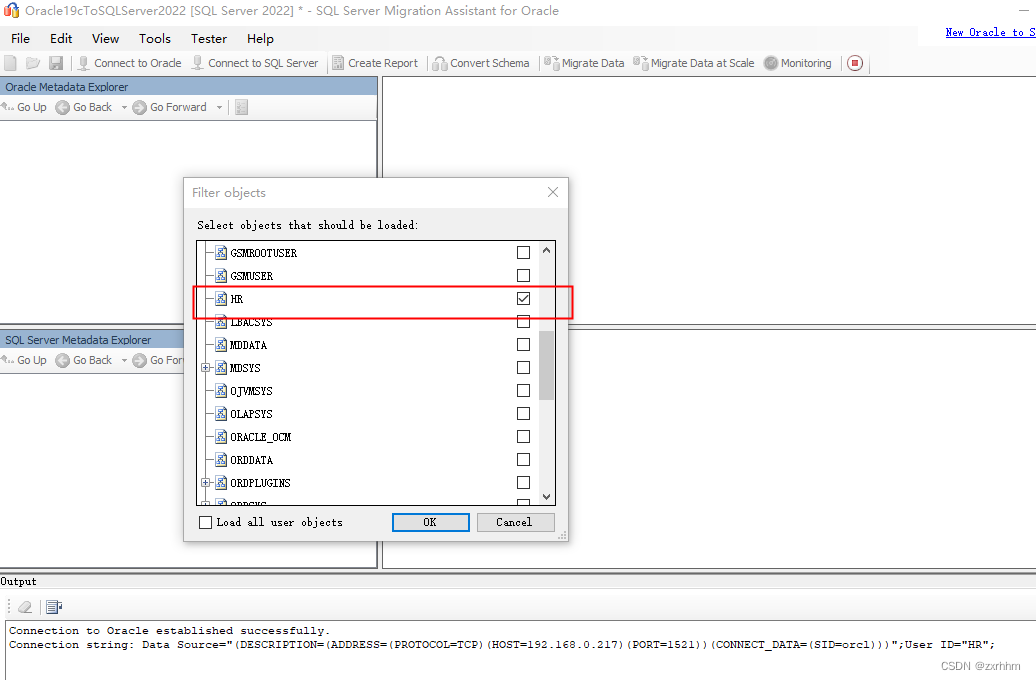Open Go Back history dropdown in Oracle explorer
The height and width of the screenshot is (680, 1036).
(x=124, y=107)
